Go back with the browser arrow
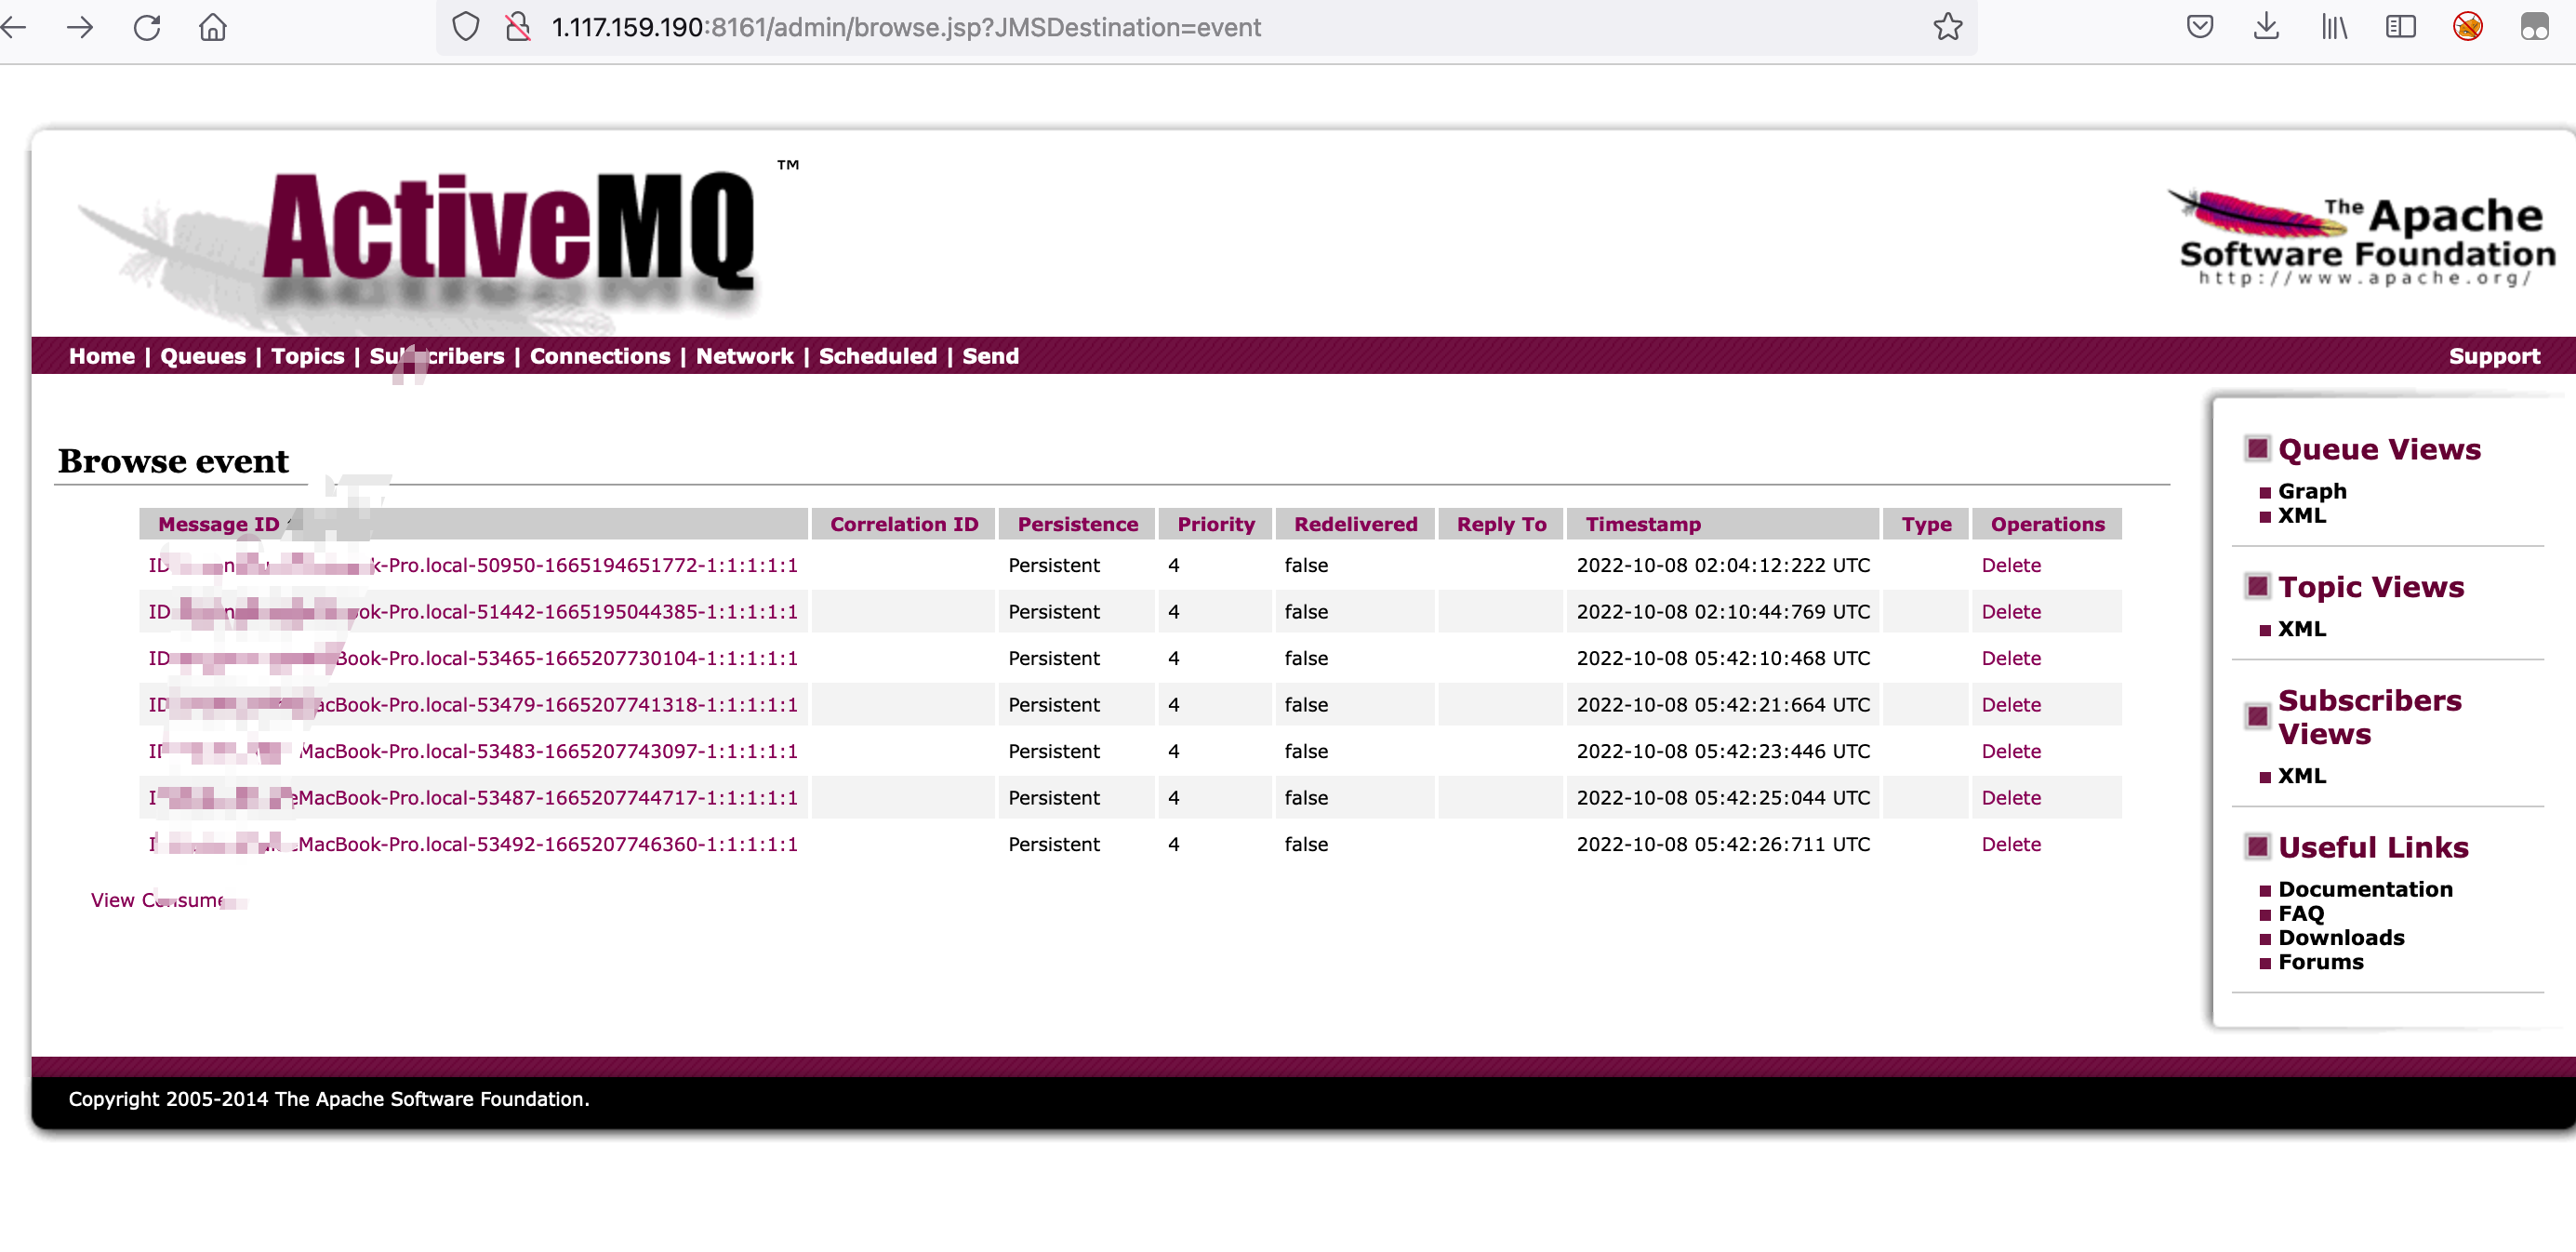The image size is (2576, 1252). coord(14,27)
